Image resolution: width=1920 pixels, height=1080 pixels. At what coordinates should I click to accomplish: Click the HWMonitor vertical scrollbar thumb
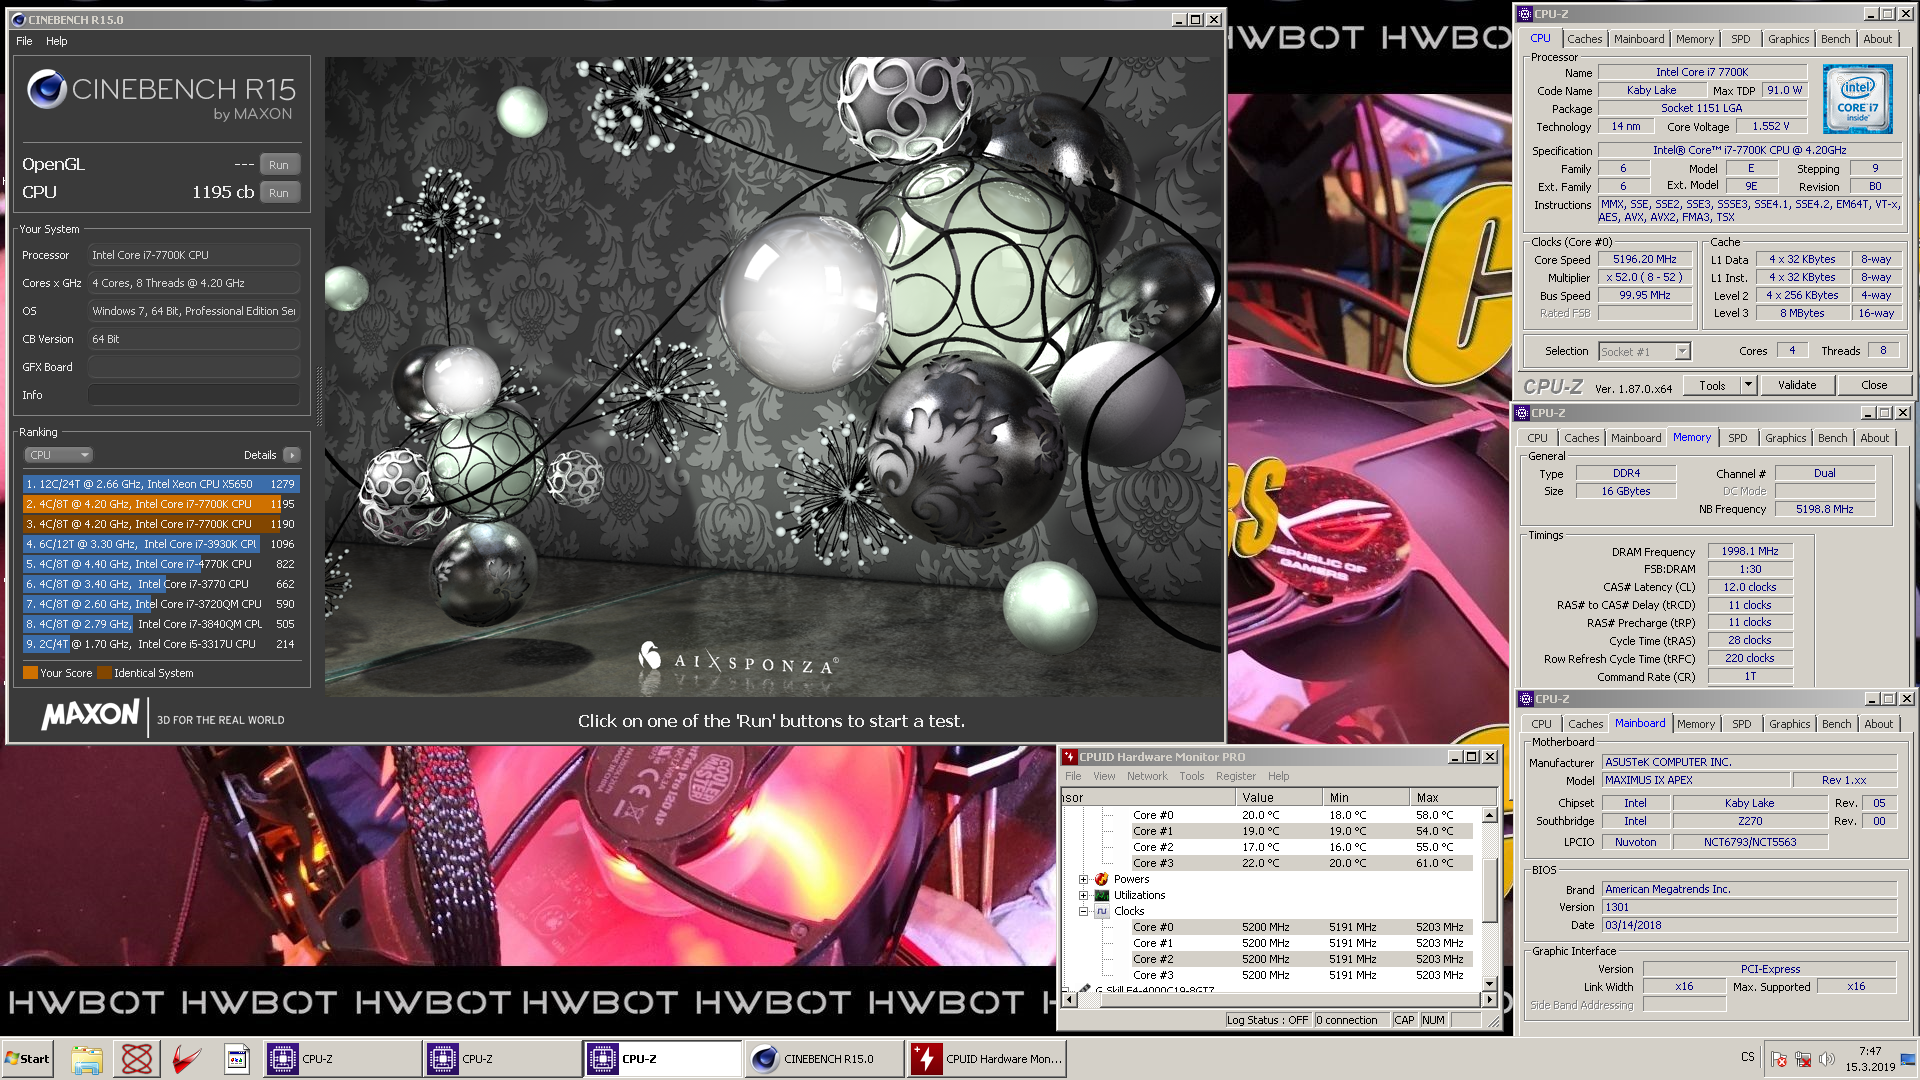click(x=1489, y=890)
